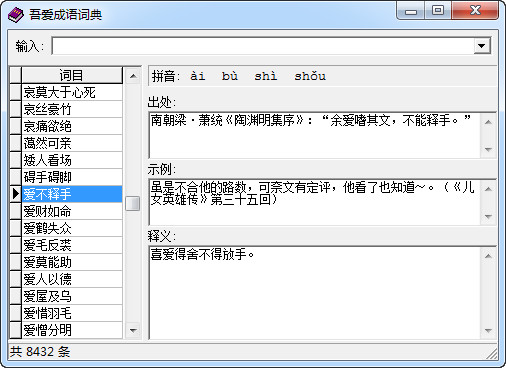The width and height of the screenshot is (506, 368).
Task: Click inside the 示例 example text box
Action: click(x=315, y=202)
